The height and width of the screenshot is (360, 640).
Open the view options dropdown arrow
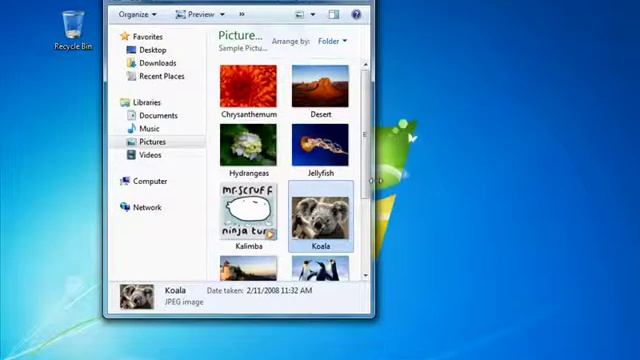point(313,14)
